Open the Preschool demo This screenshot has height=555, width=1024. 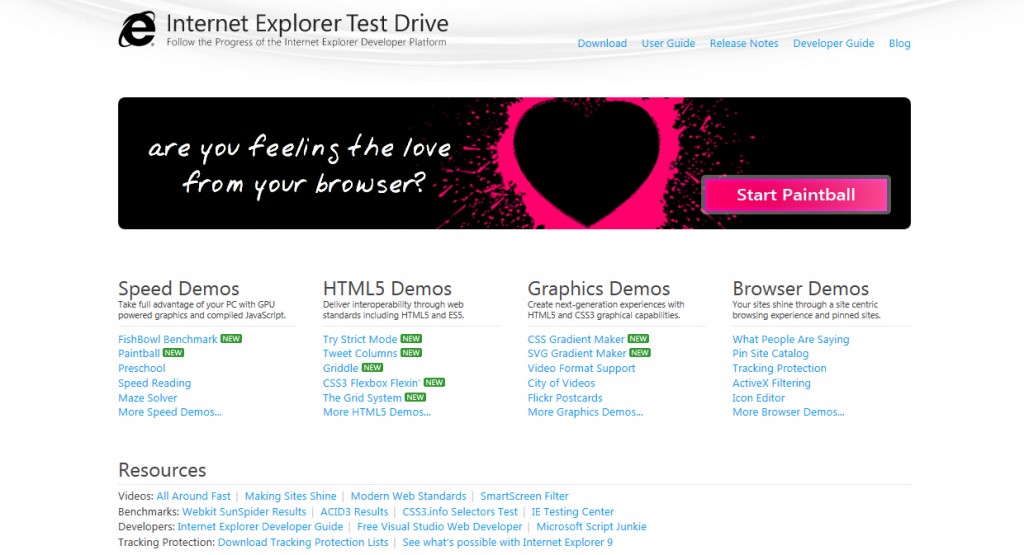tap(142, 368)
